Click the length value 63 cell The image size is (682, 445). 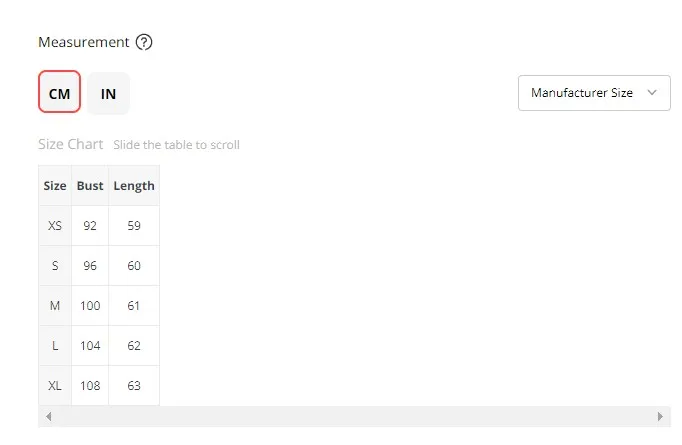tap(134, 385)
